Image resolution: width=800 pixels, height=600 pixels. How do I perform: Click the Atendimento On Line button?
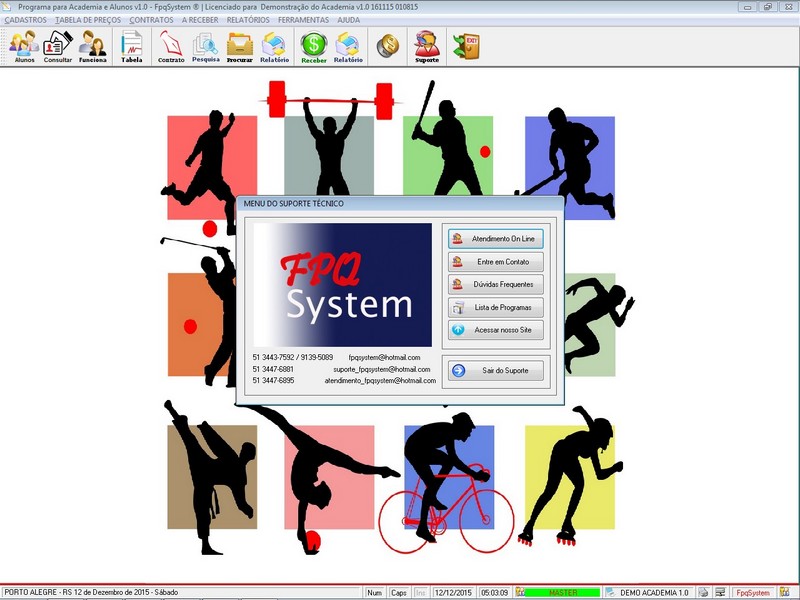pos(496,239)
